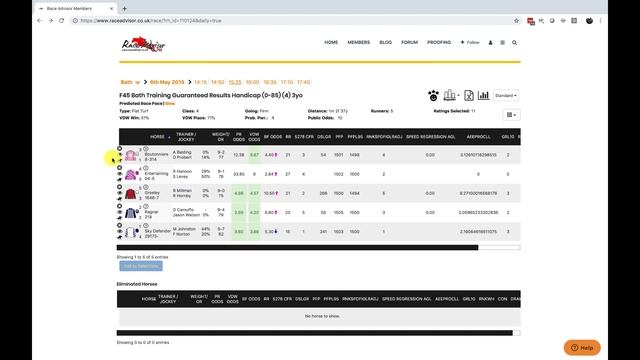Switch to the 17:45 race
Screen dimensions: 640x360
(x=304, y=82)
